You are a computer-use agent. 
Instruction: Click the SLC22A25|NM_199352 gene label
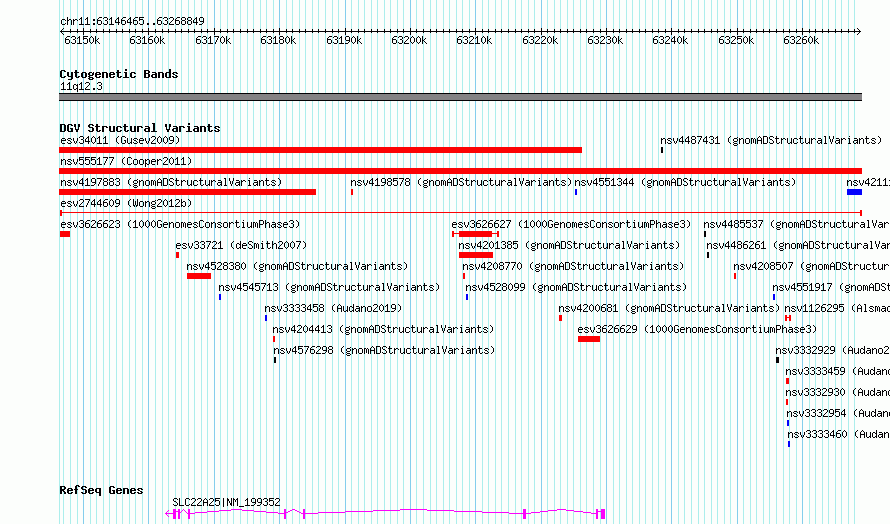point(226,502)
